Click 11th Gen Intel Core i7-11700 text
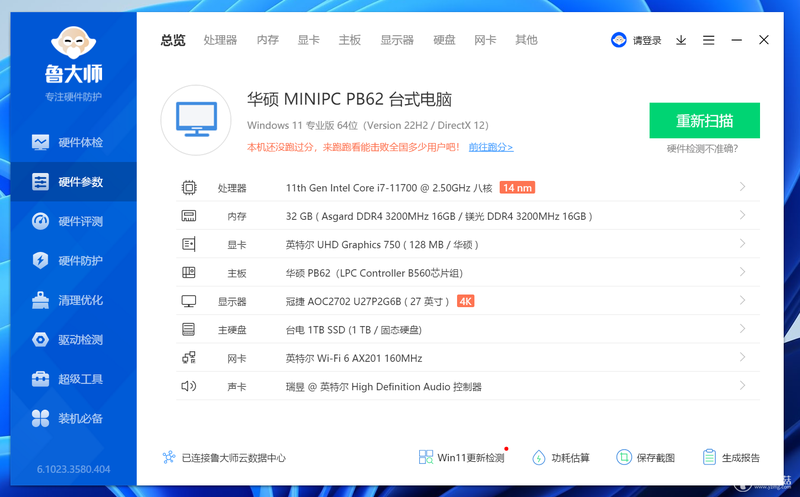 point(389,188)
